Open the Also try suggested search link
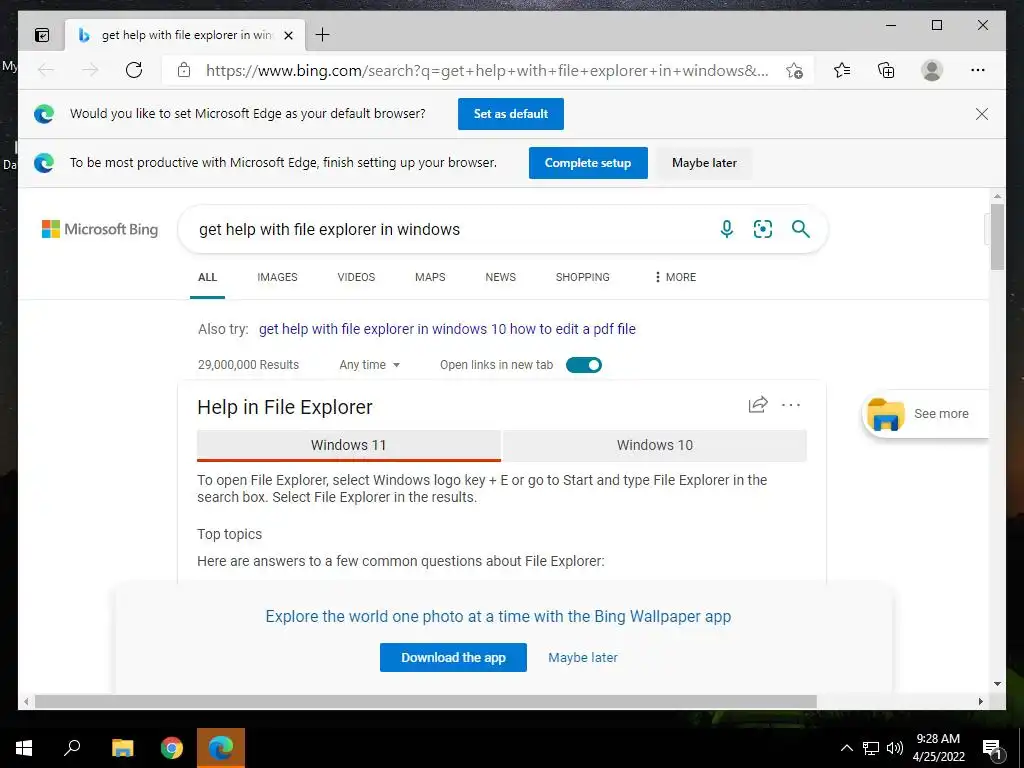 [x=447, y=329]
